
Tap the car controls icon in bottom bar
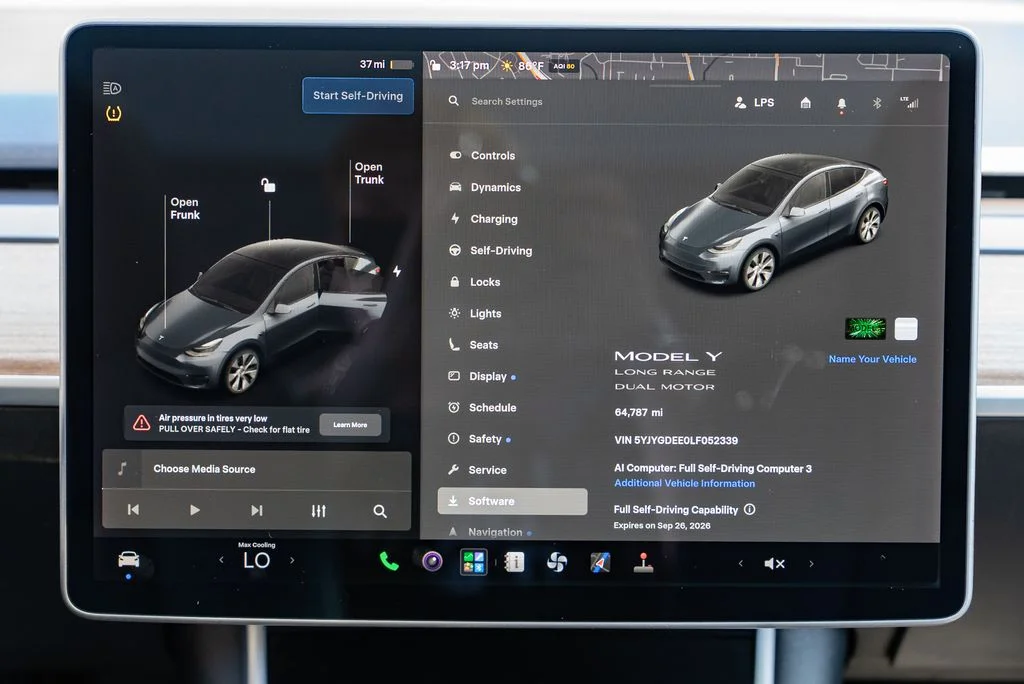coord(129,559)
